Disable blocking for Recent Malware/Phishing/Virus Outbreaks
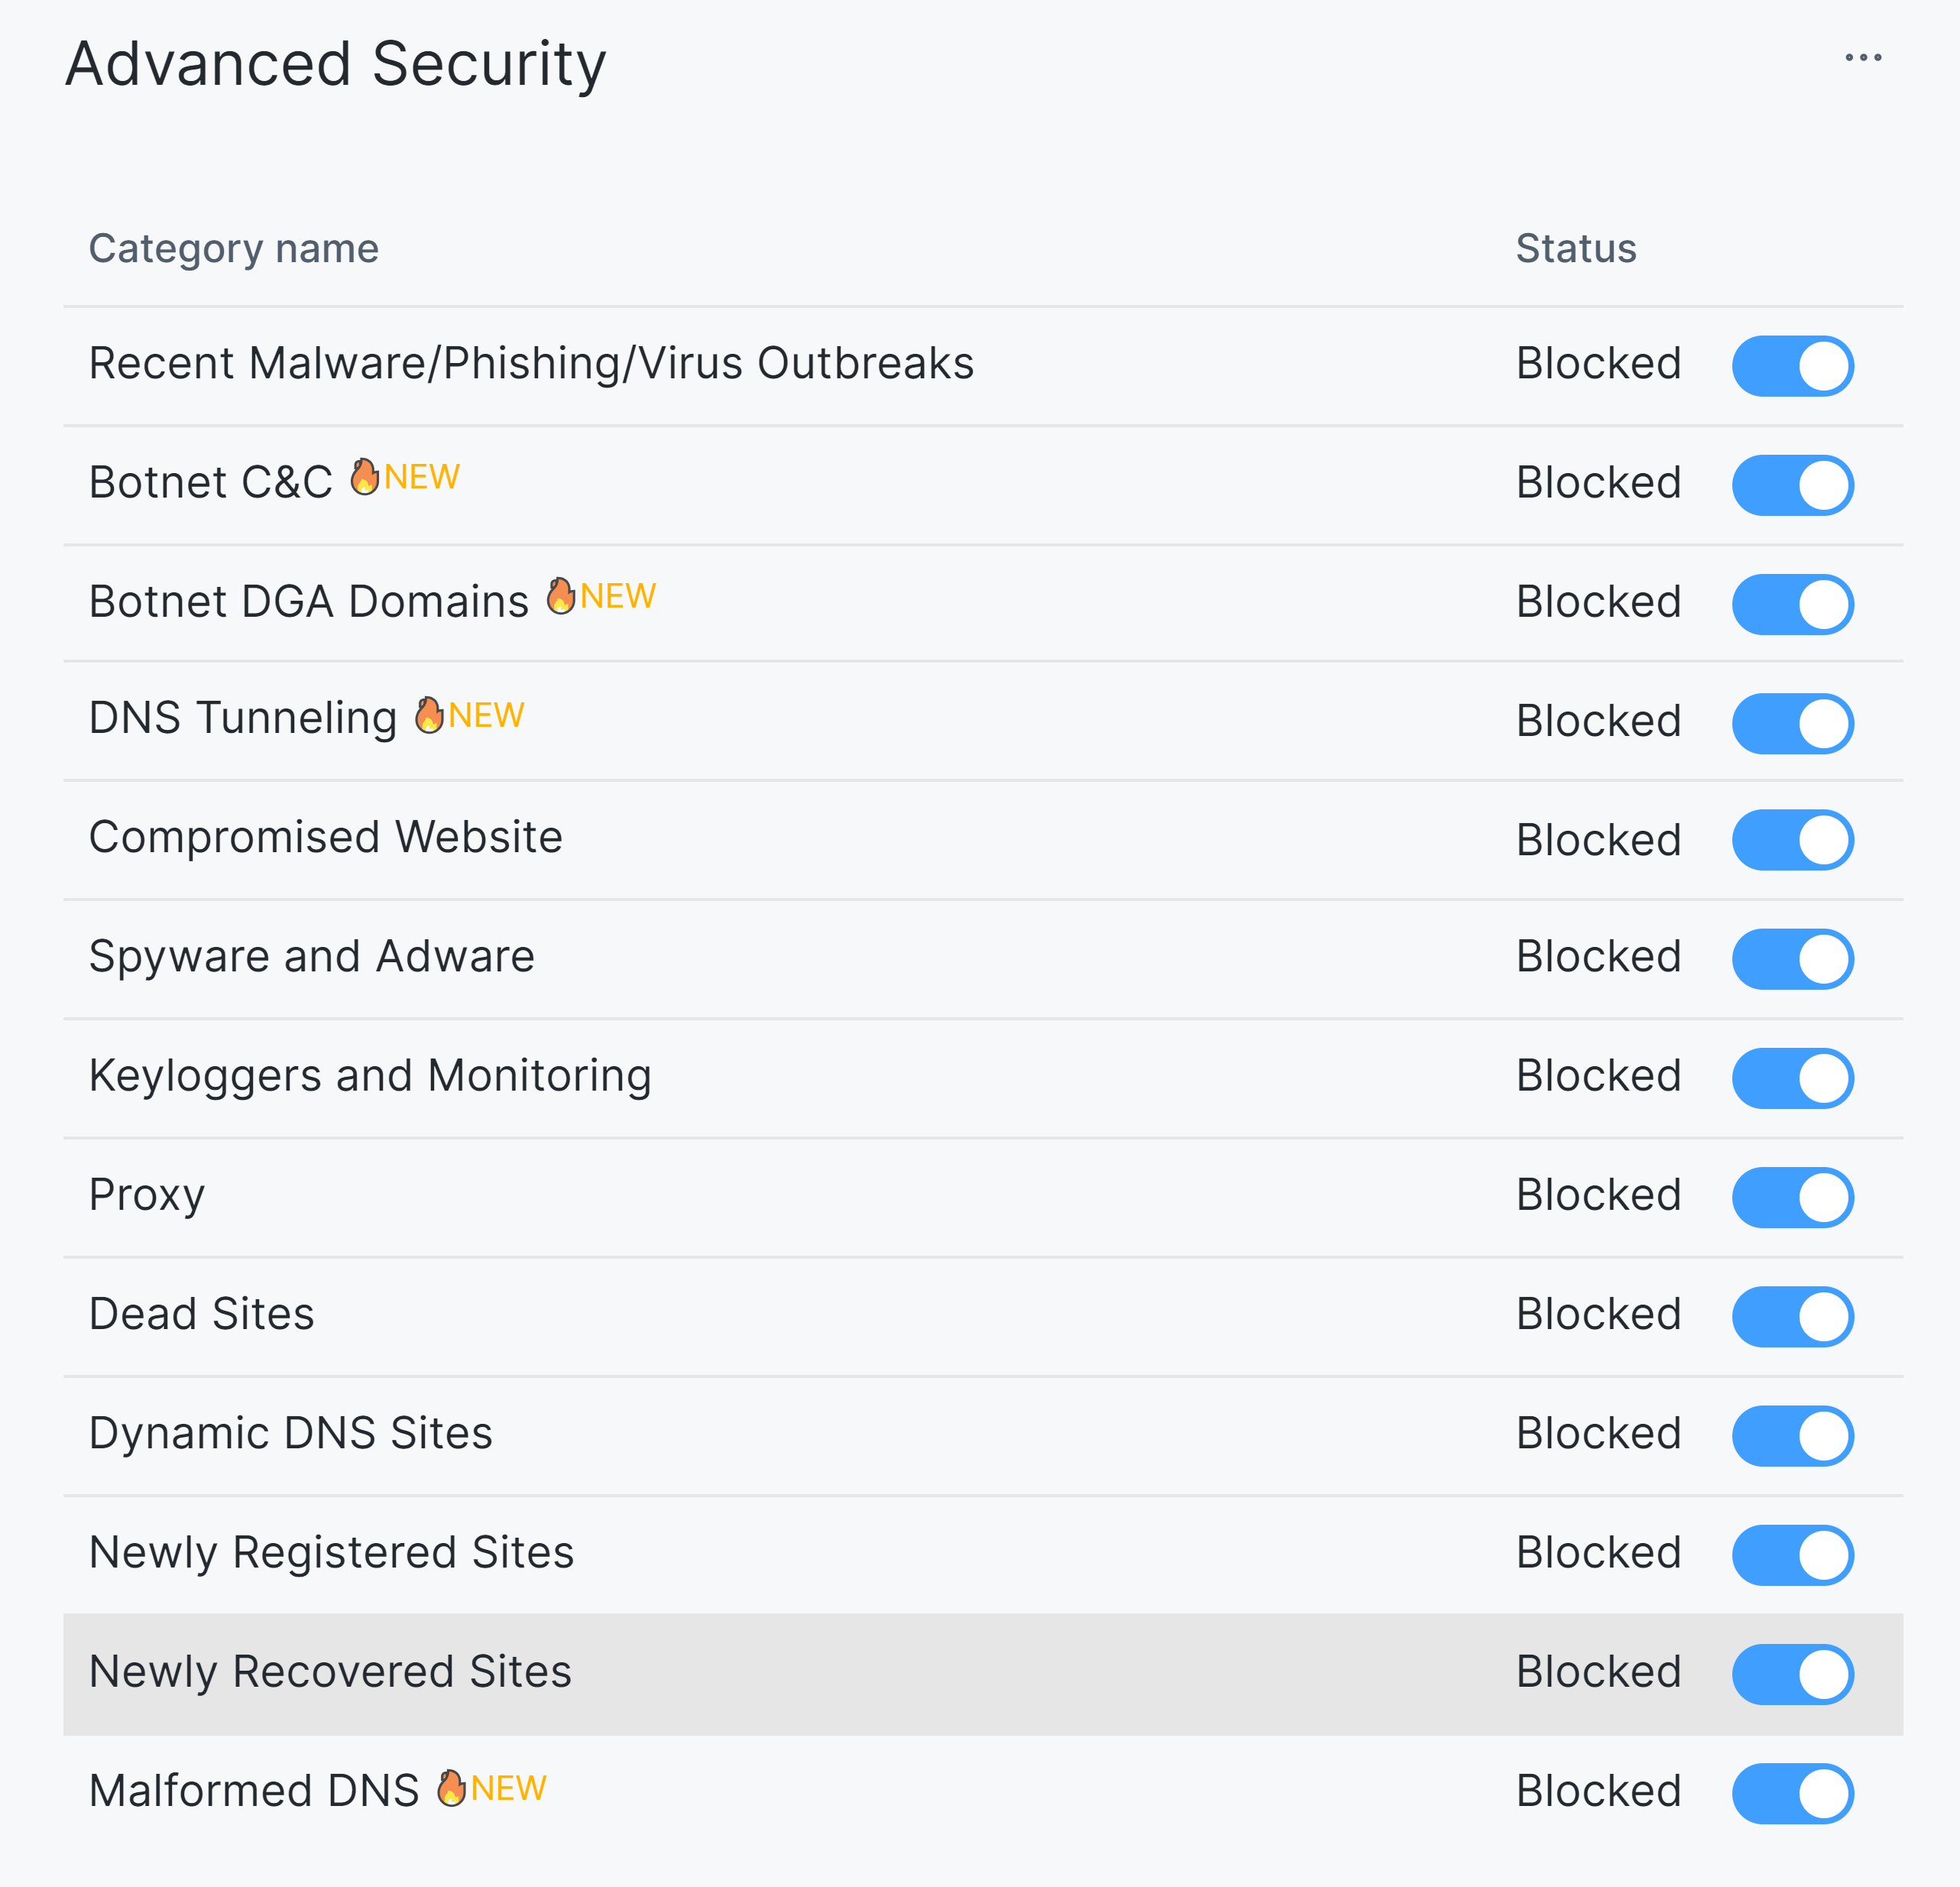Image resolution: width=1960 pixels, height=1887 pixels. point(1793,366)
